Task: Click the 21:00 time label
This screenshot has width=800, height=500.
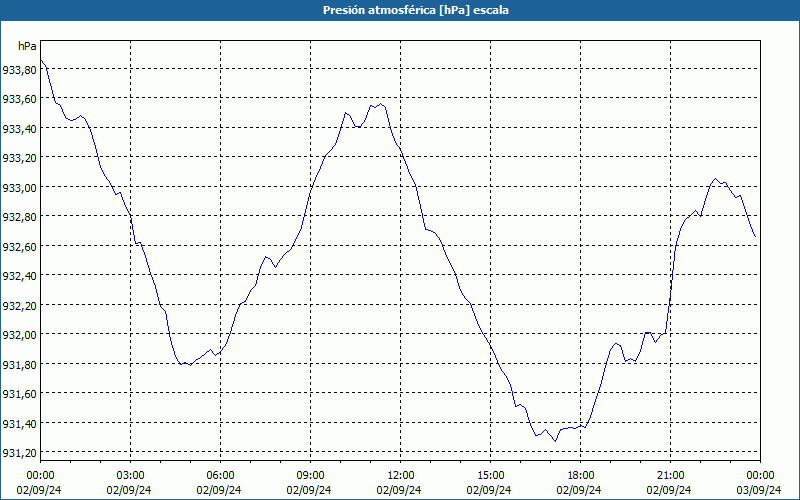Action: tap(670, 476)
